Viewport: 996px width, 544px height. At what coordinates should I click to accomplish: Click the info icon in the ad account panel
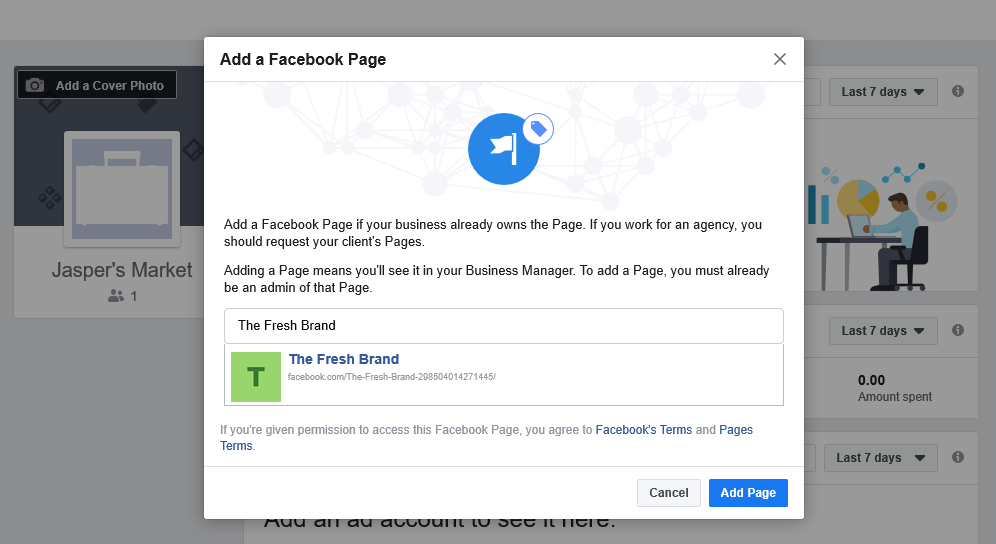coord(958,457)
